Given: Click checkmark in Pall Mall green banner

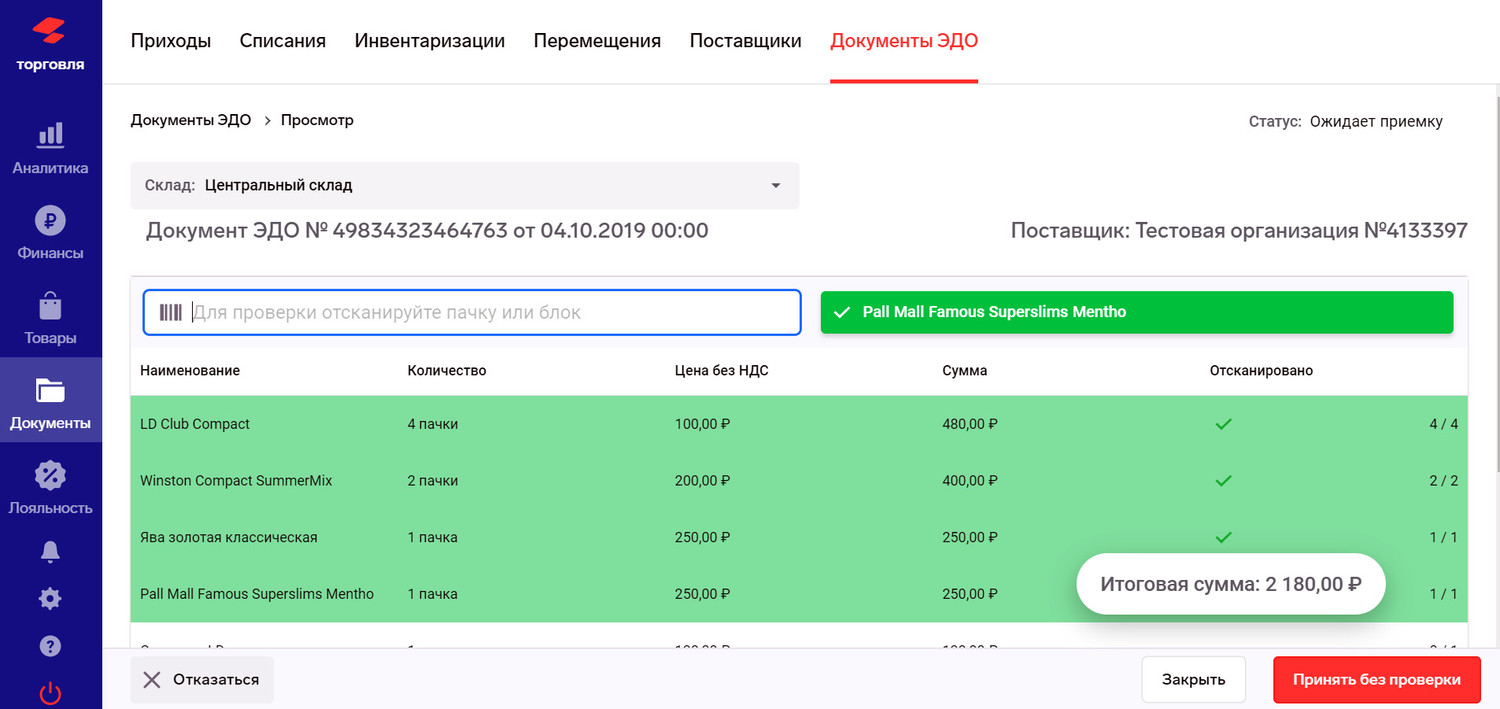Looking at the screenshot, I should 842,312.
